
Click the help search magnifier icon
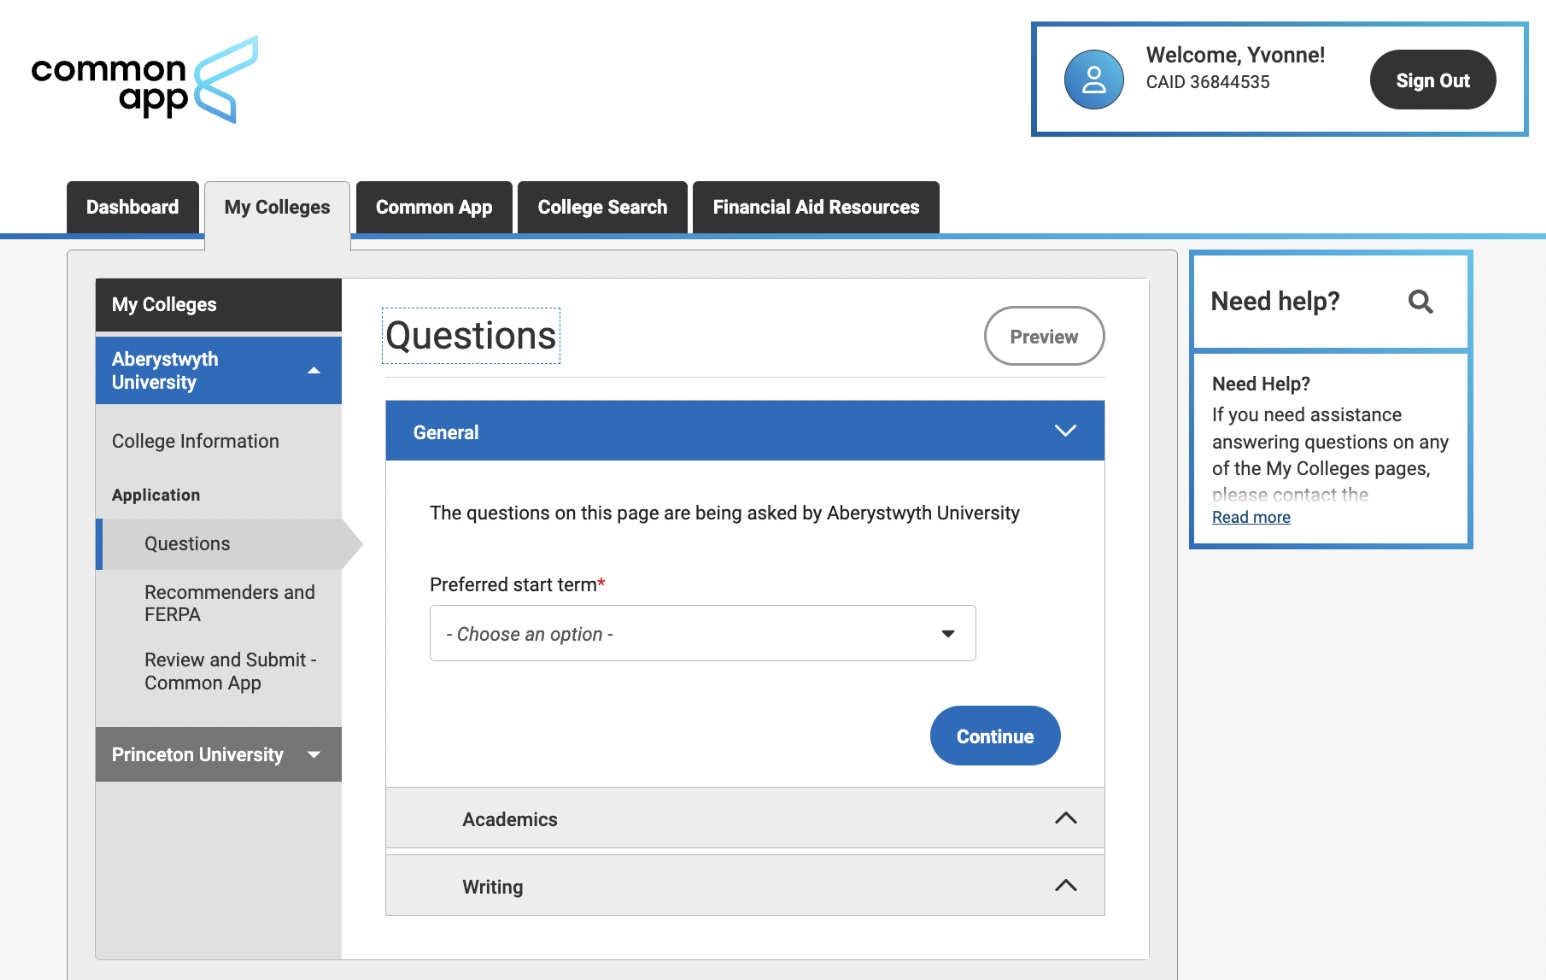[1420, 301]
